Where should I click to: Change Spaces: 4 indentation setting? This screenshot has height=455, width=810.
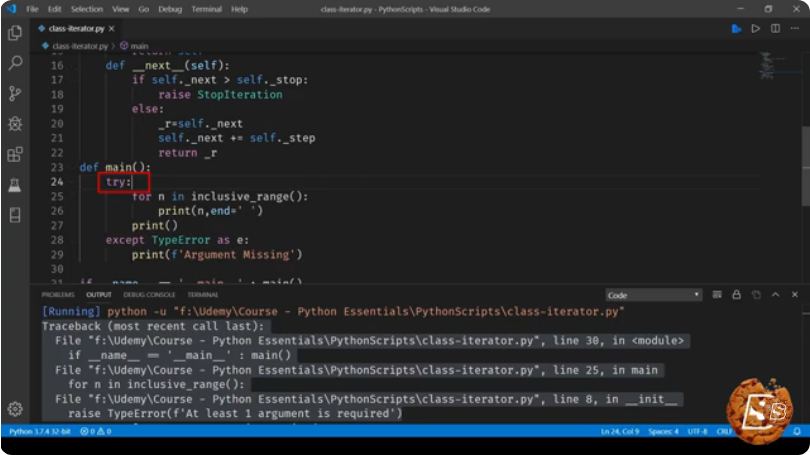pos(664,432)
